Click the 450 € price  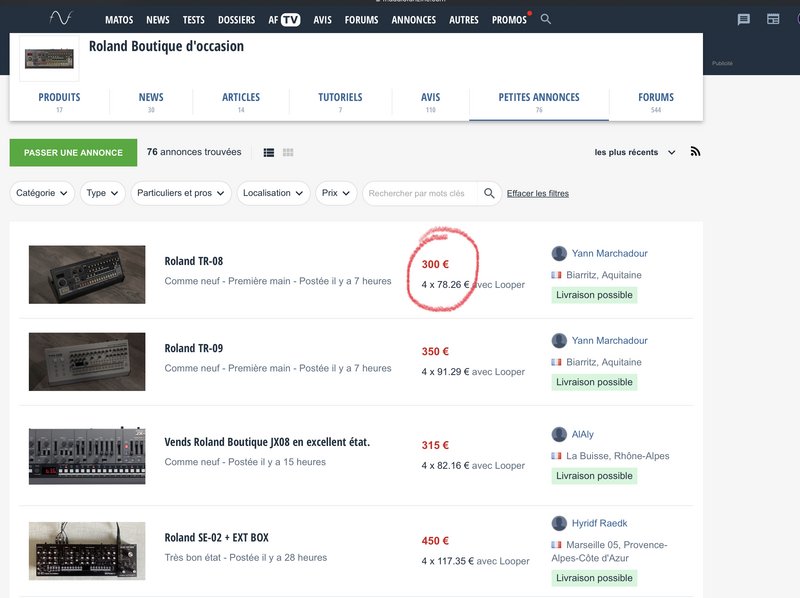click(435, 541)
